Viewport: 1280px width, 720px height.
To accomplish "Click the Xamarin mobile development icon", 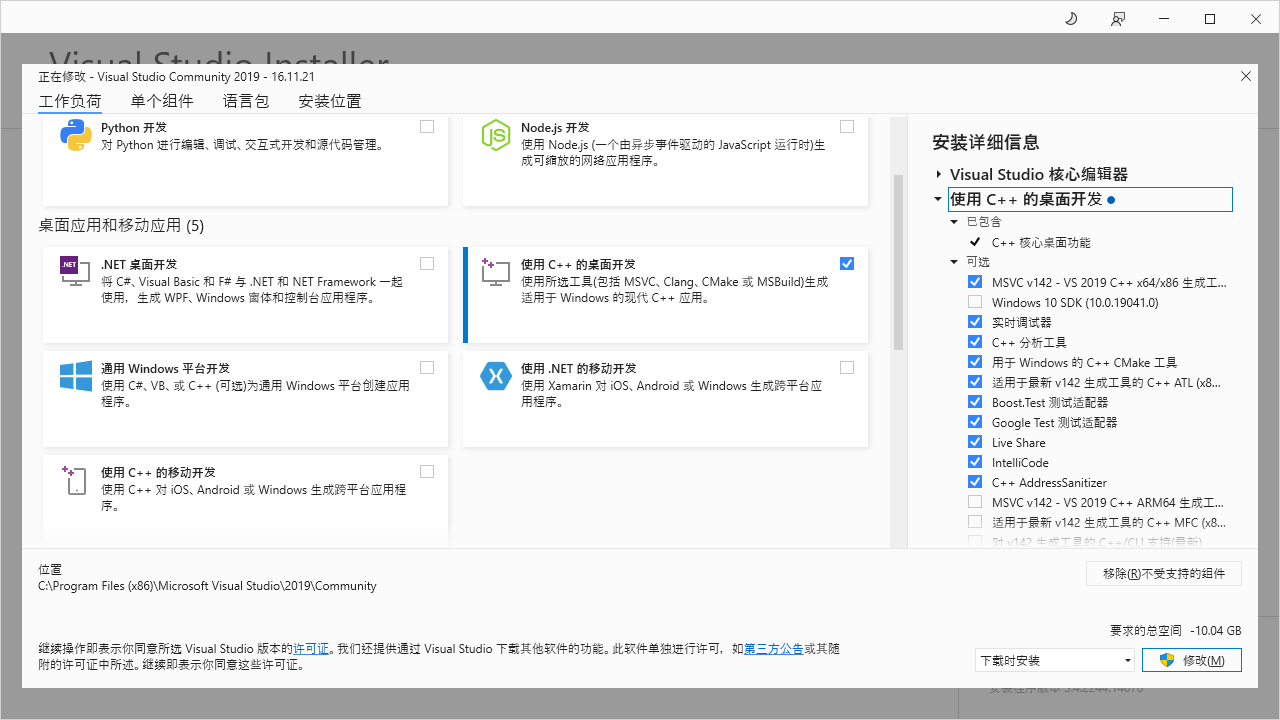I will 496,376.
